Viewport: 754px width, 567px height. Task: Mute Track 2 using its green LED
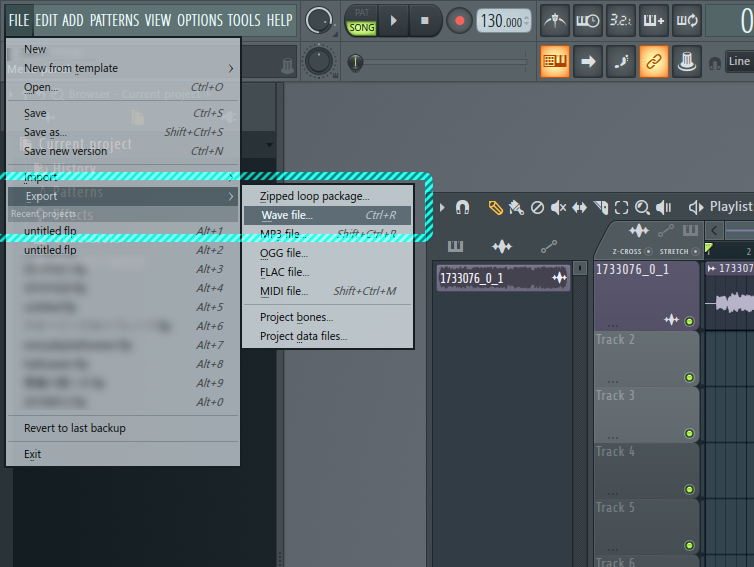click(x=689, y=378)
